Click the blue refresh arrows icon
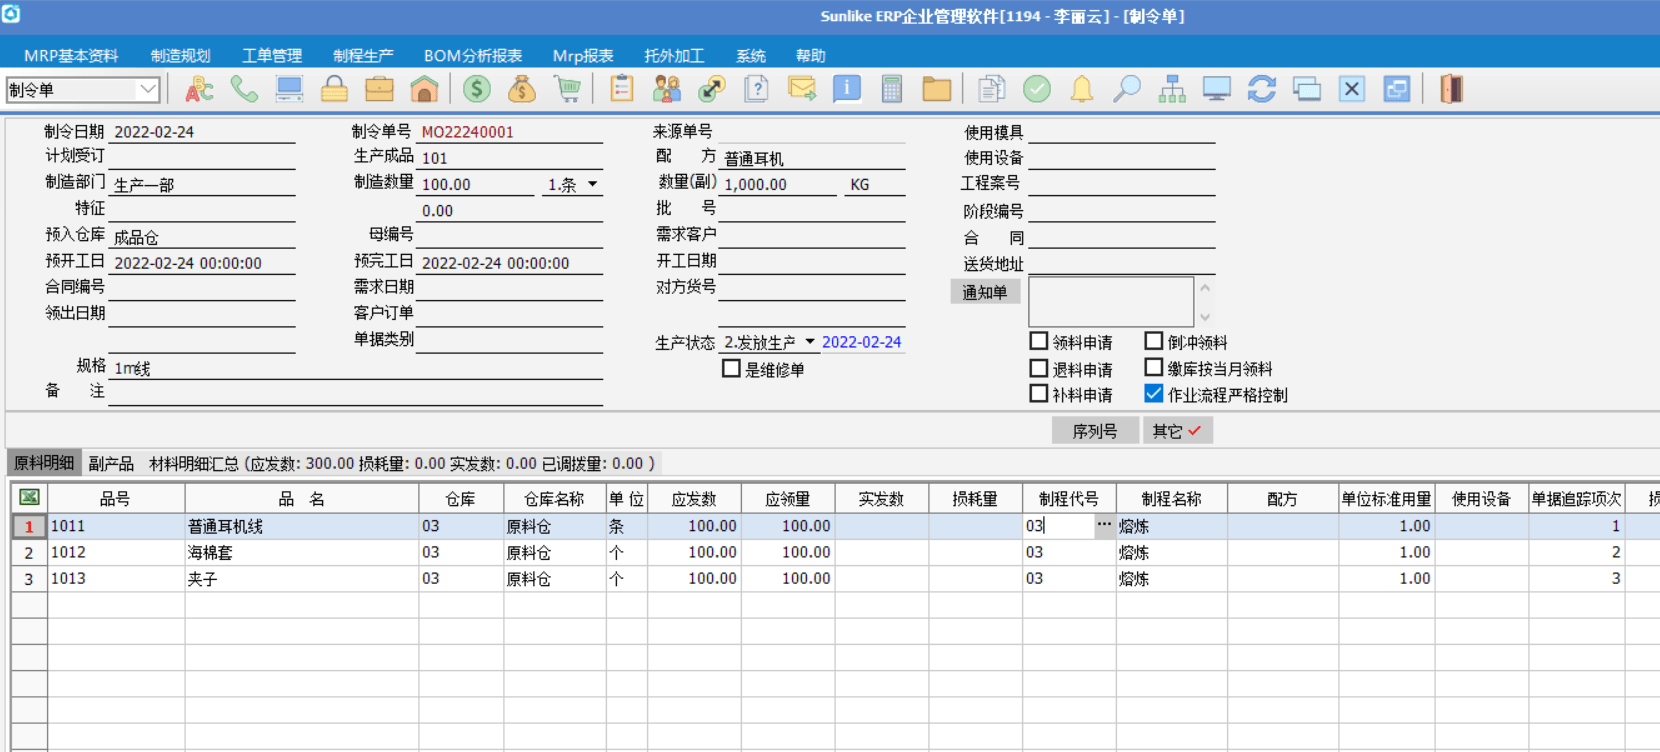 (x=1261, y=89)
